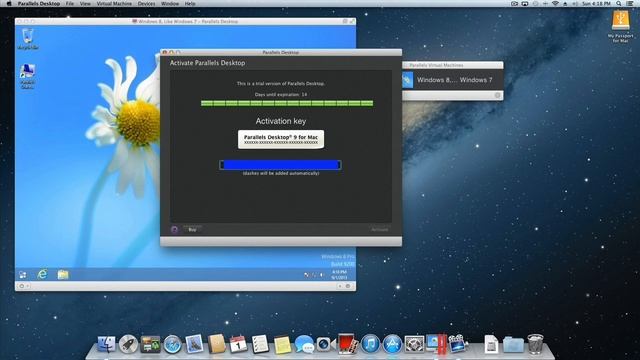Open Photo Booth in the Dock
640x360 pixels.
click(348, 344)
